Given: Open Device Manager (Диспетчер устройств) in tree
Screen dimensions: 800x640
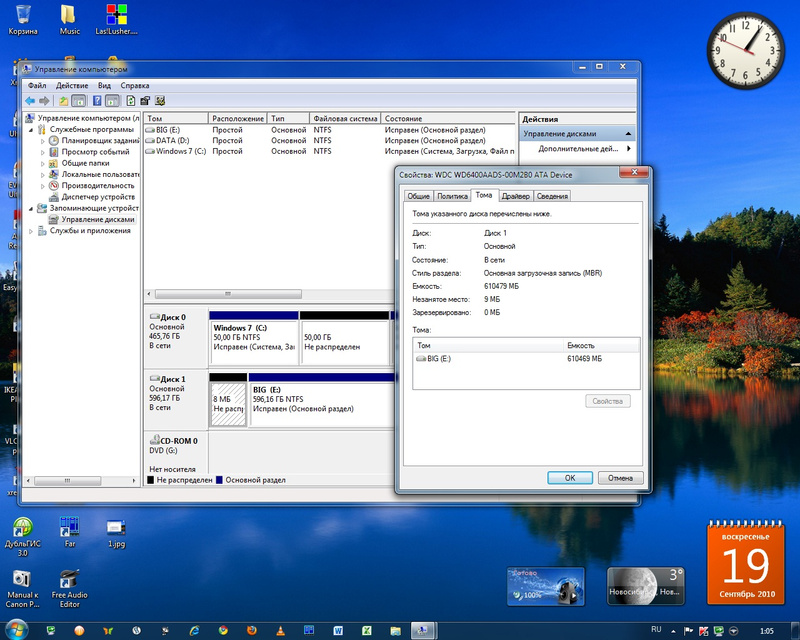Looking at the screenshot, I should pyautogui.click(x=98, y=197).
